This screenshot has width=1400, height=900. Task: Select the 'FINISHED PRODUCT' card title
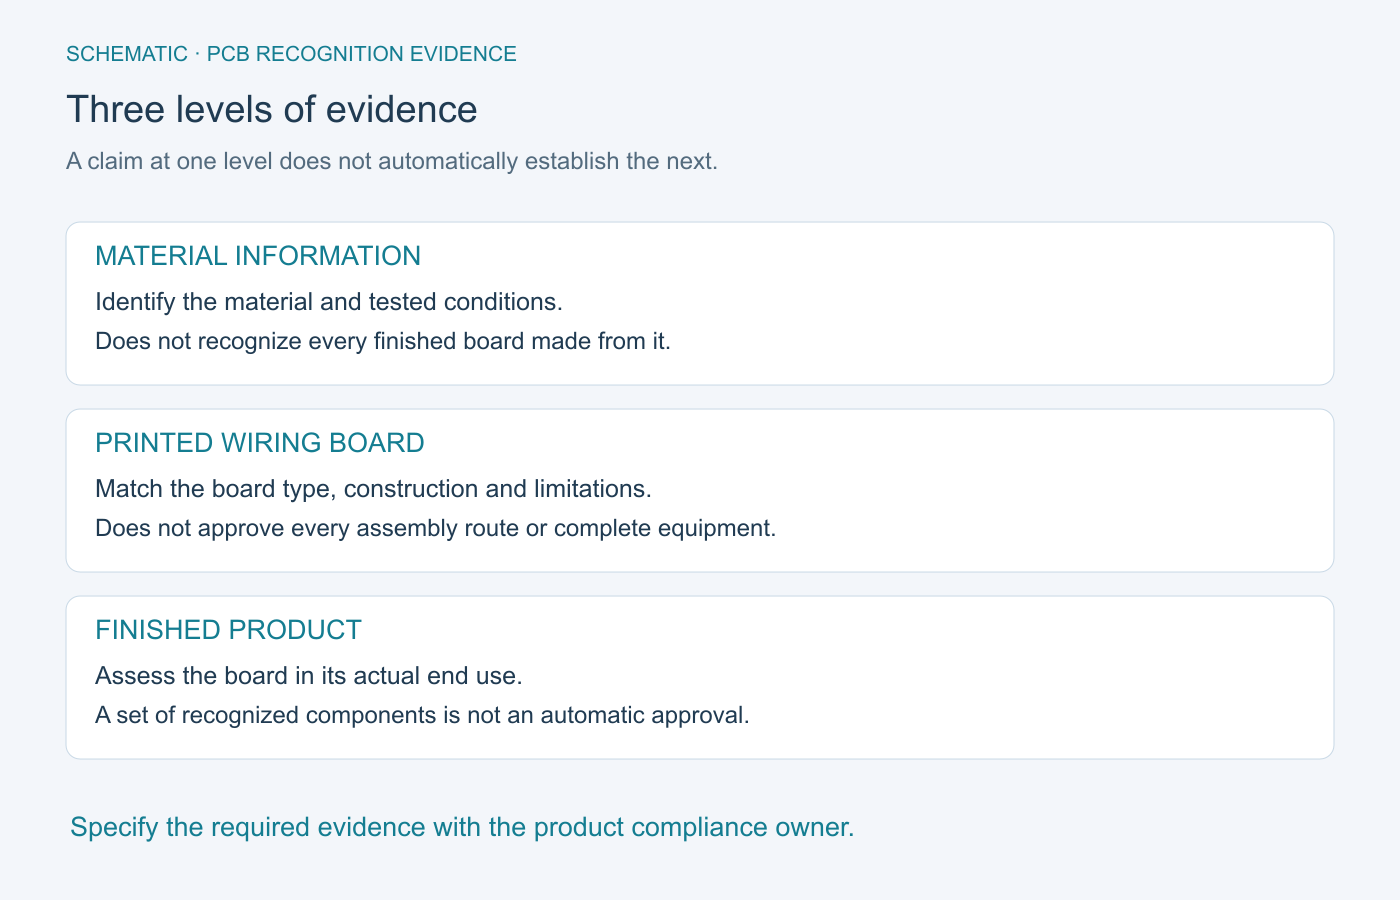228,630
